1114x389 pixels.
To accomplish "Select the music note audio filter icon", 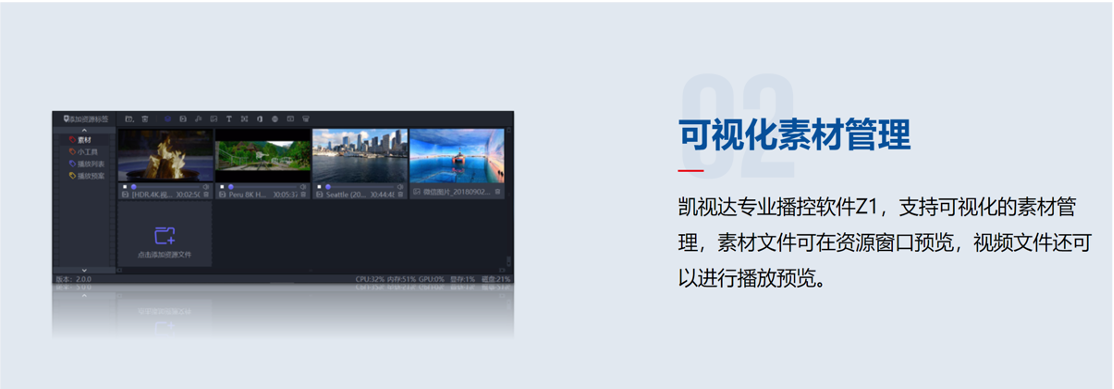I will pos(198,119).
